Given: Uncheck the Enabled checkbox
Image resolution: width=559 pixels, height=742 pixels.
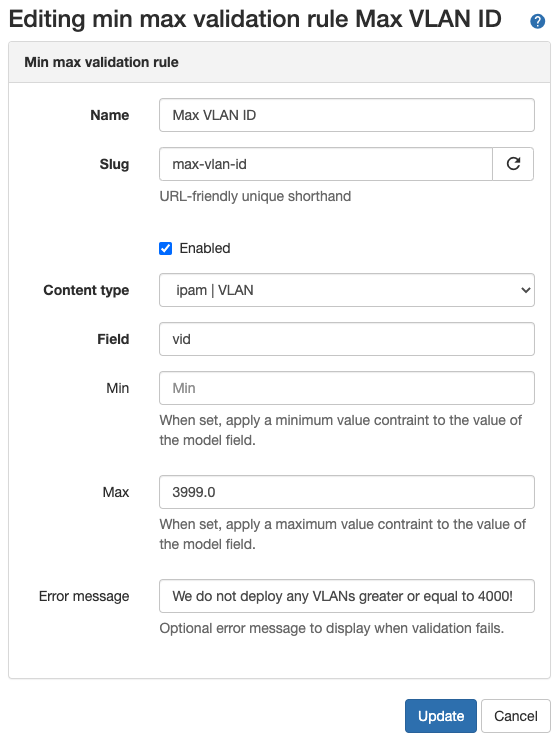Looking at the screenshot, I should [x=165, y=248].
